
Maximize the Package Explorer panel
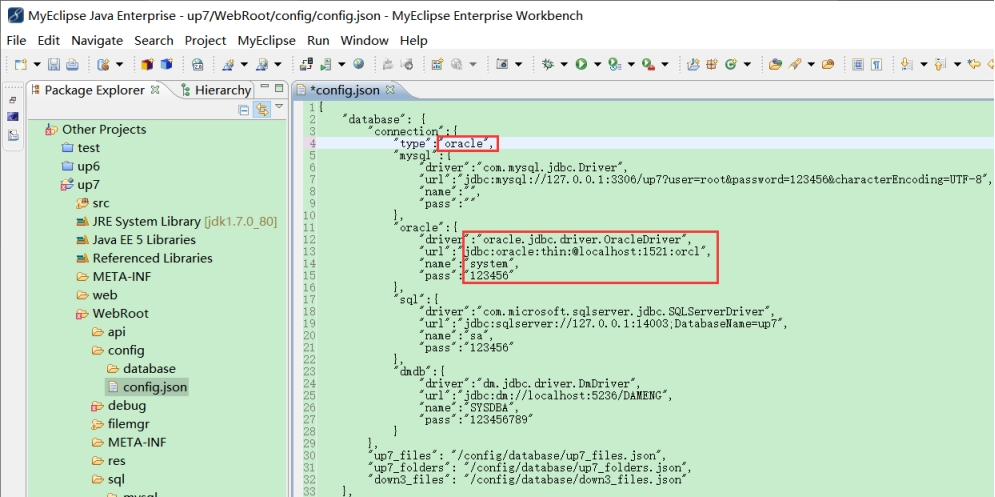tap(279, 88)
